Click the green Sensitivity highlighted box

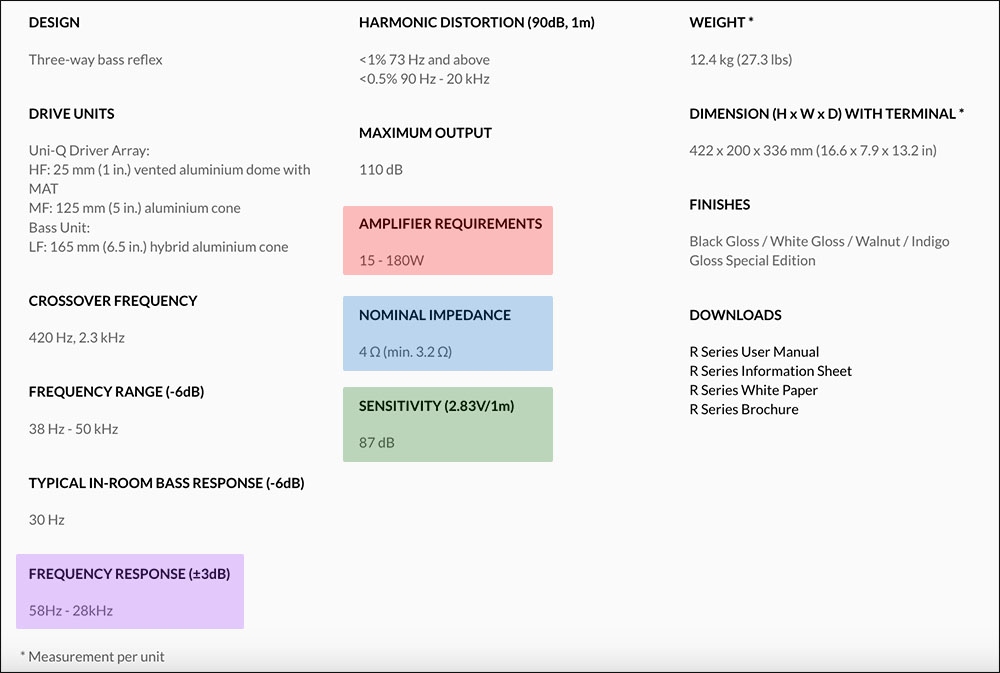pos(447,424)
